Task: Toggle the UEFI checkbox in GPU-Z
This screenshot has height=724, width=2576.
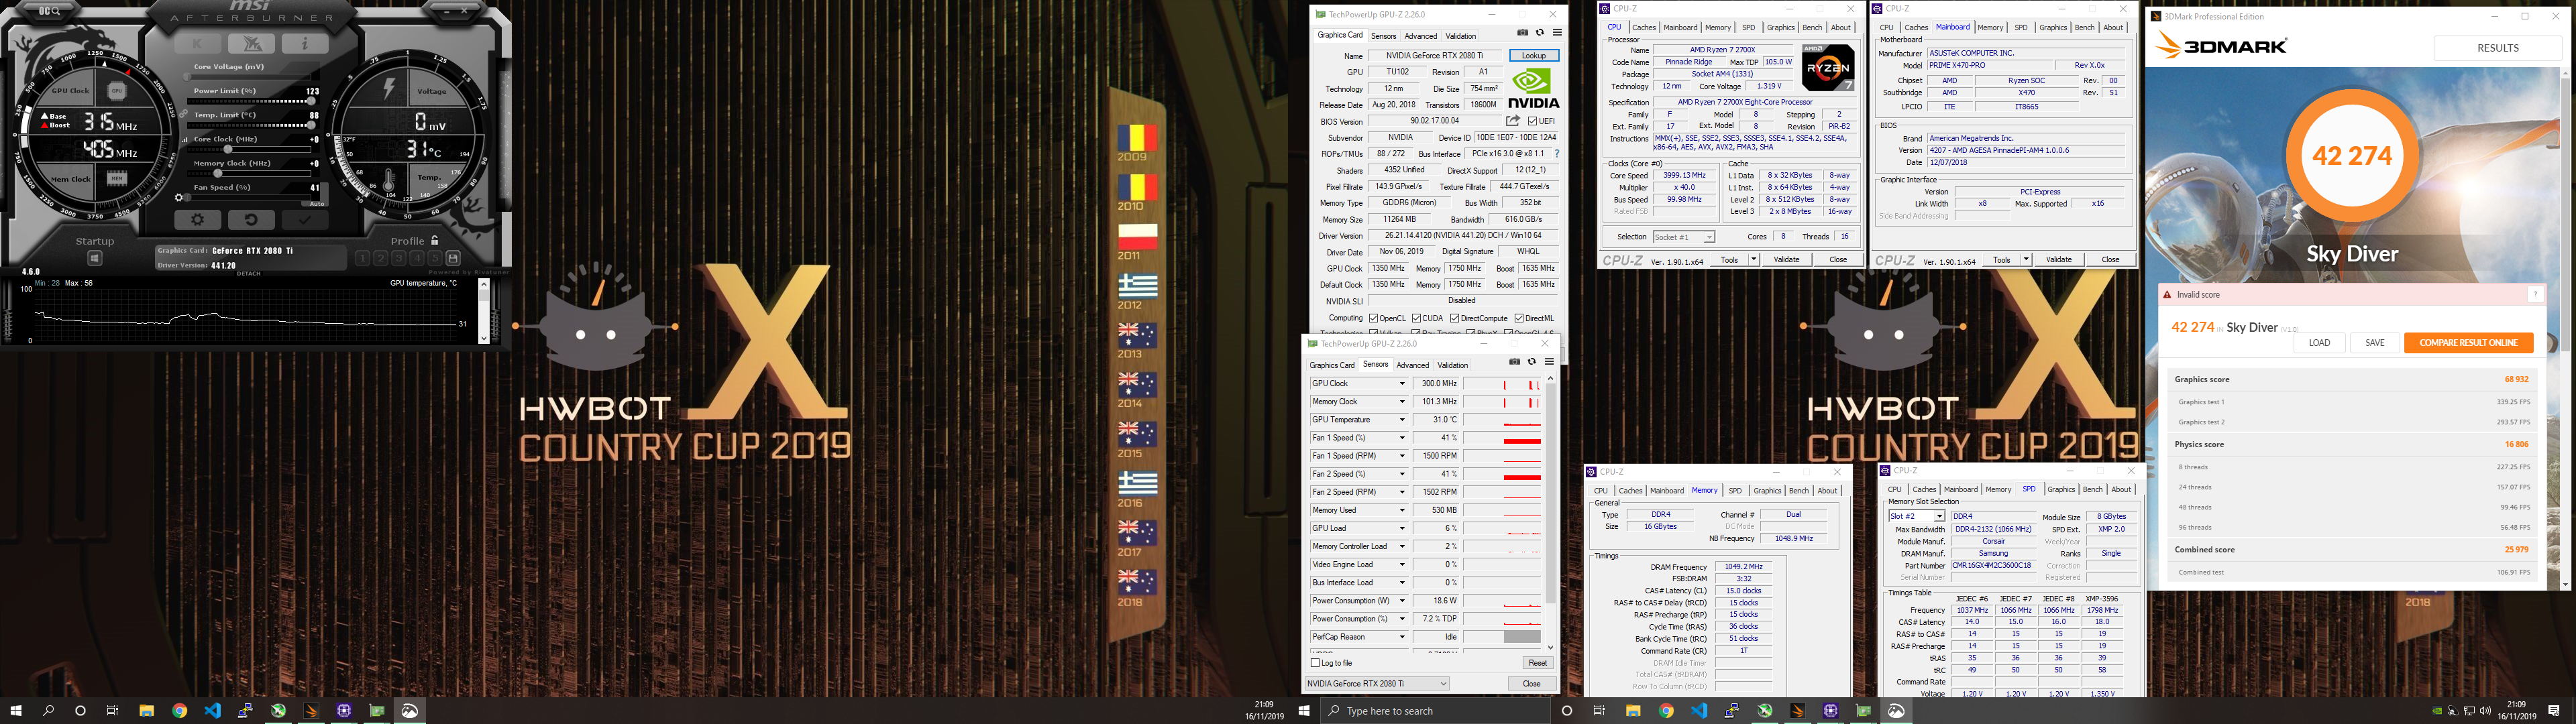Action: click(1532, 121)
